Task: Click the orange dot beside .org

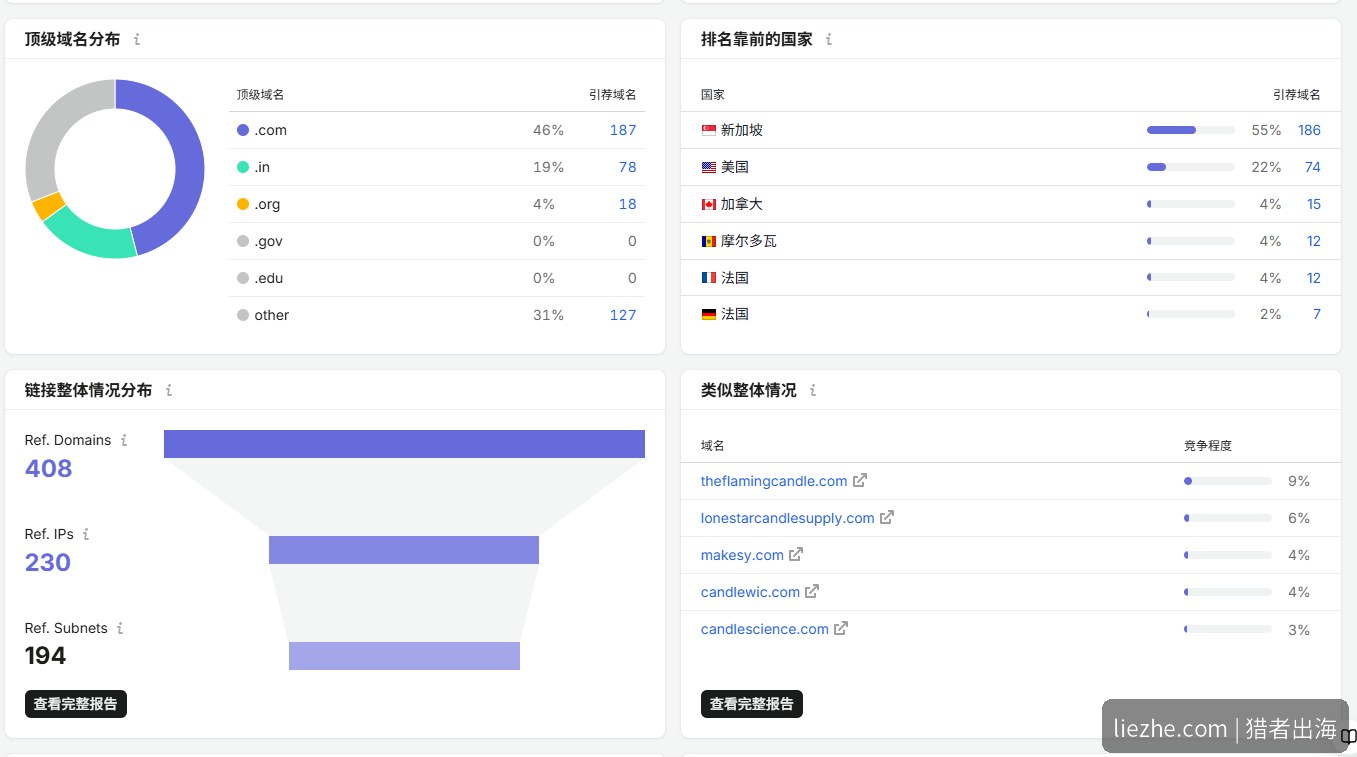Action: point(243,204)
